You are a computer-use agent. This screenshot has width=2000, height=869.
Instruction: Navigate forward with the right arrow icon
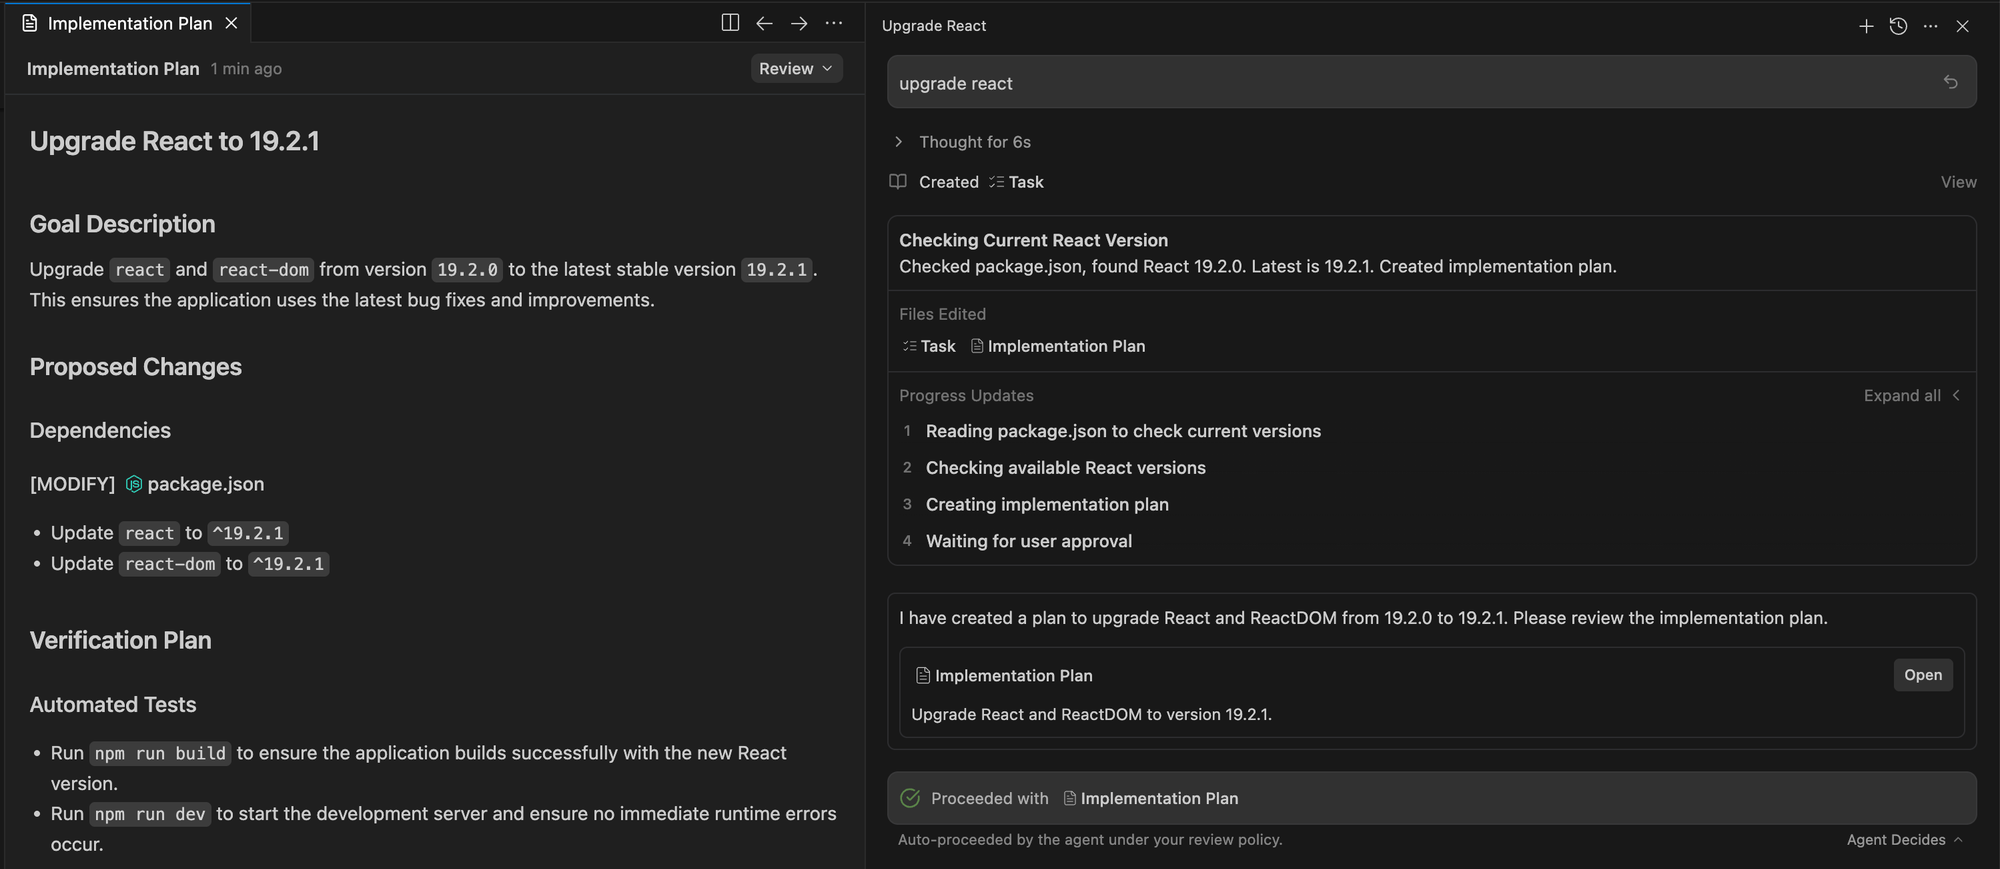click(x=799, y=23)
